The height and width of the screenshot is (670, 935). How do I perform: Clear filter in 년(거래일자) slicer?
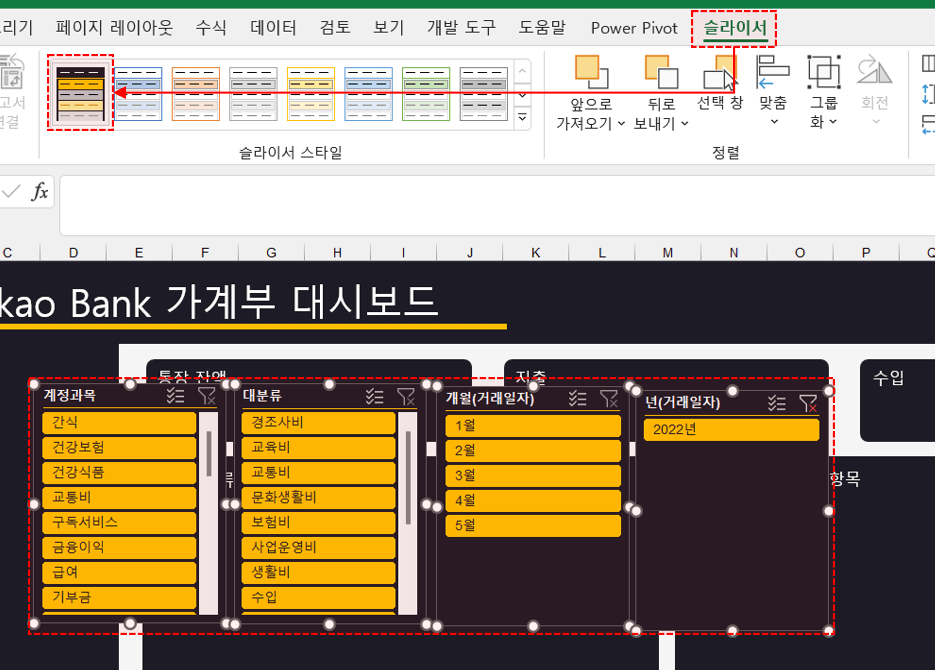coord(808,404)
